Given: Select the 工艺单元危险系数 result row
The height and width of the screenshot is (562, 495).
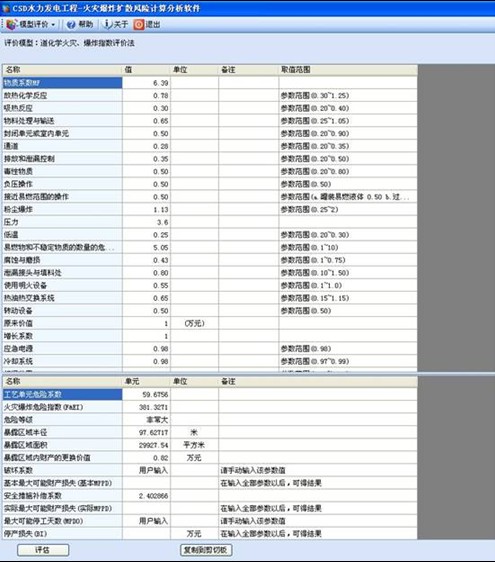Looking at the screenshot, I should tap(210, 395).
